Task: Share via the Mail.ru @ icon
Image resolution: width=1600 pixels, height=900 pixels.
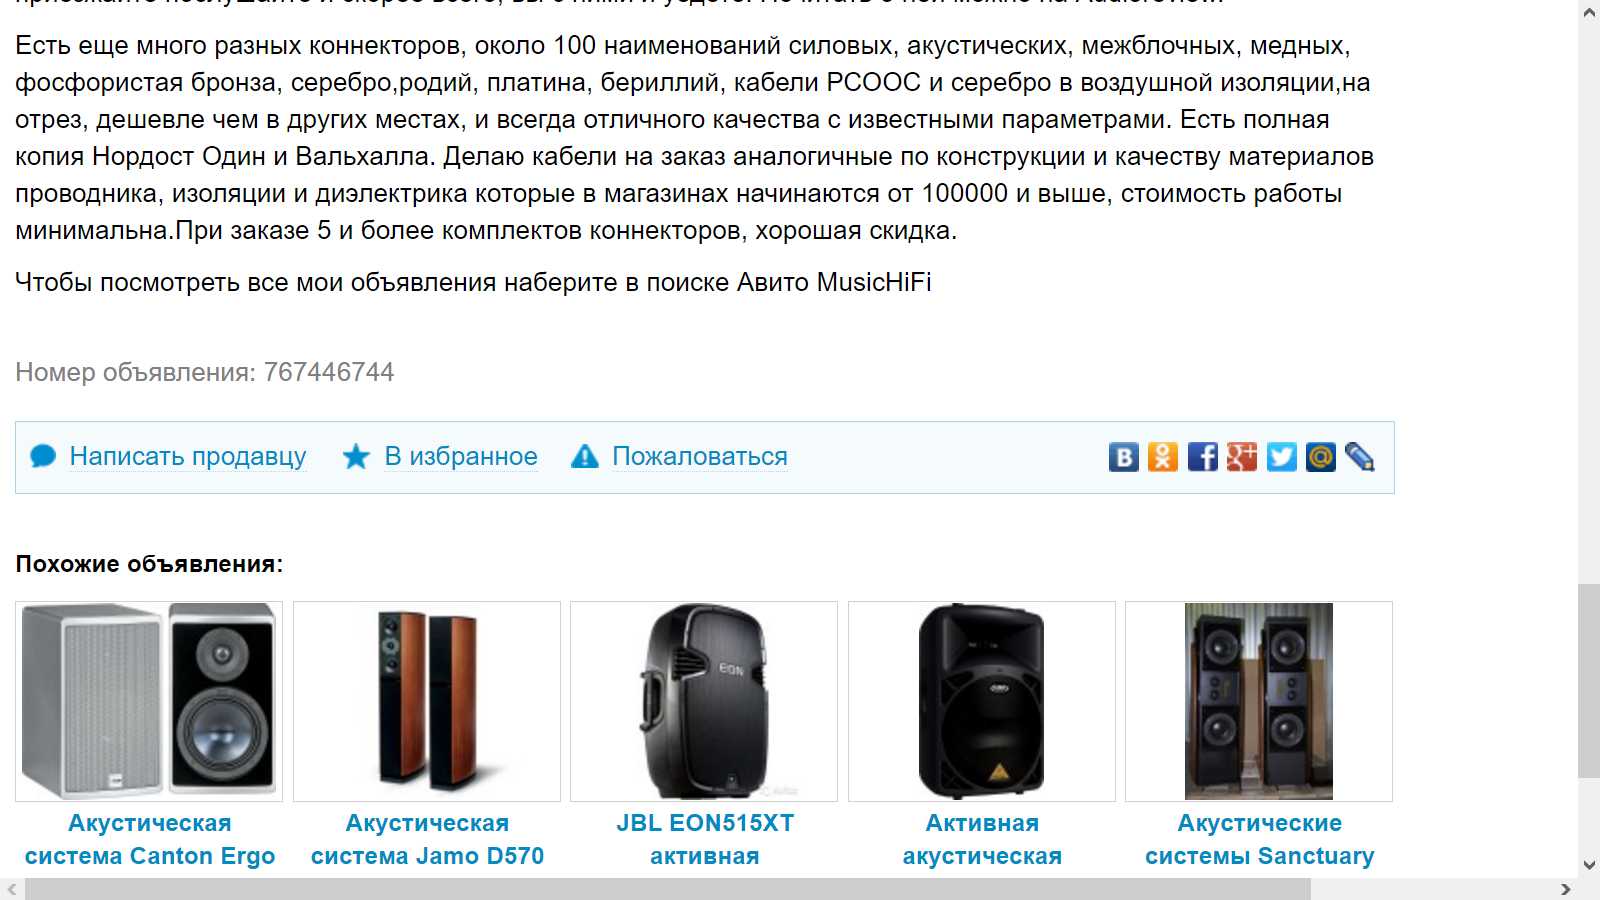Action: (x=1320, y=457)
